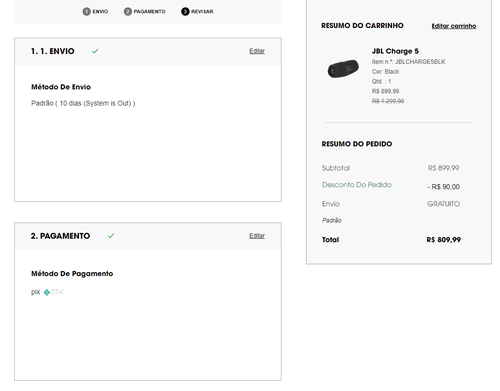500x391 pixels.
Task: Open the JBL Charge 5 product title
Action: 395,51
